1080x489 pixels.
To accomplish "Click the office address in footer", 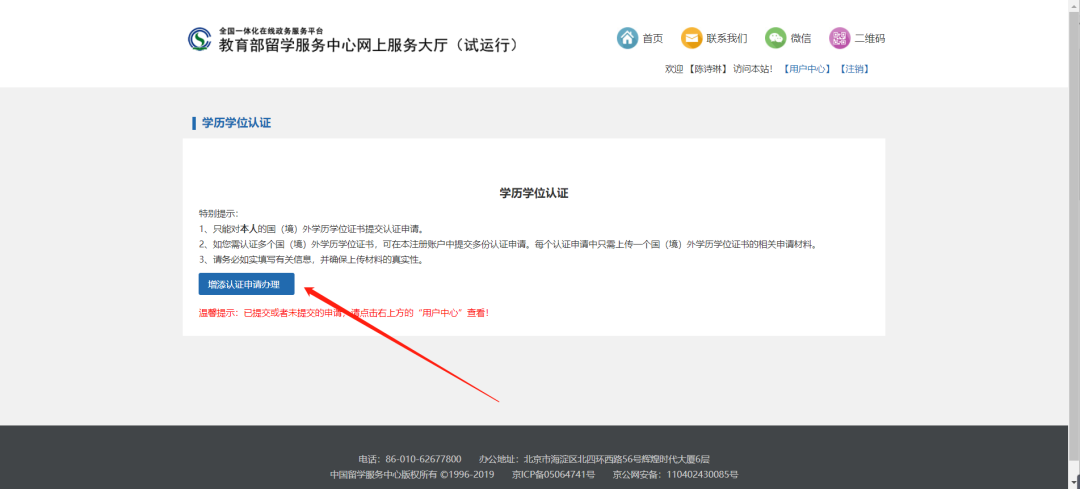I will [594, 459].
